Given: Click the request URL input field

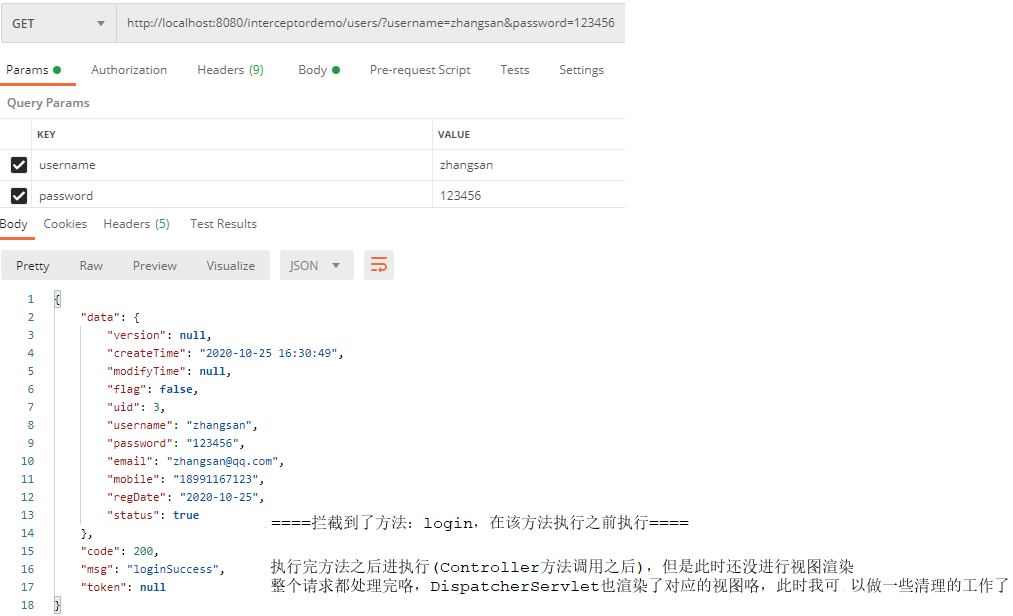Looking at the screenshot, I should pyautogui.click(x=370, y=24).
